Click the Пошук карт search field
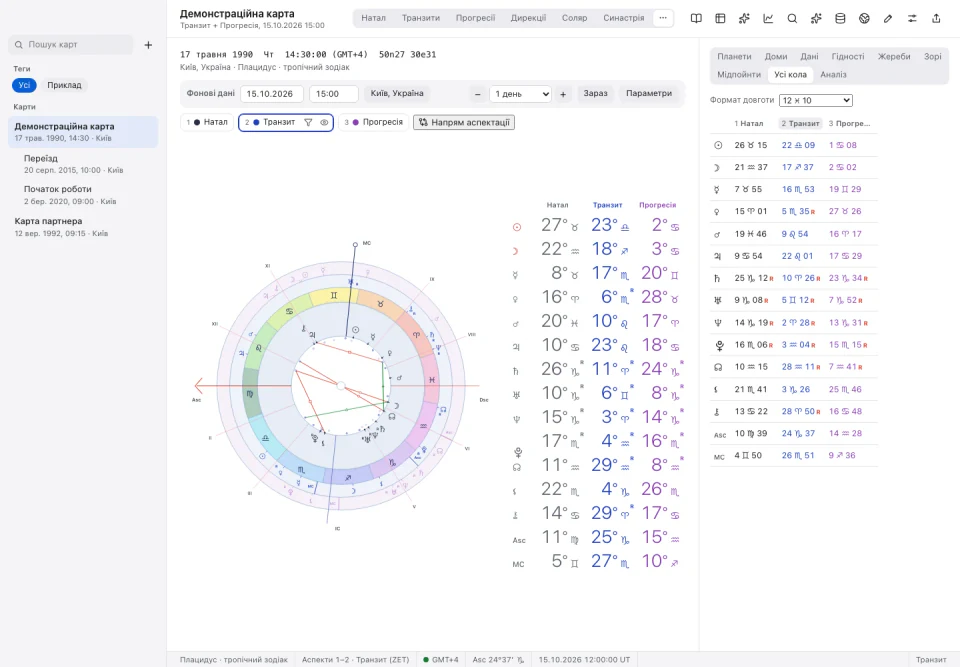The height and width of the screenshot is (667, 960). pyautogui.click(x=71, y=45)
